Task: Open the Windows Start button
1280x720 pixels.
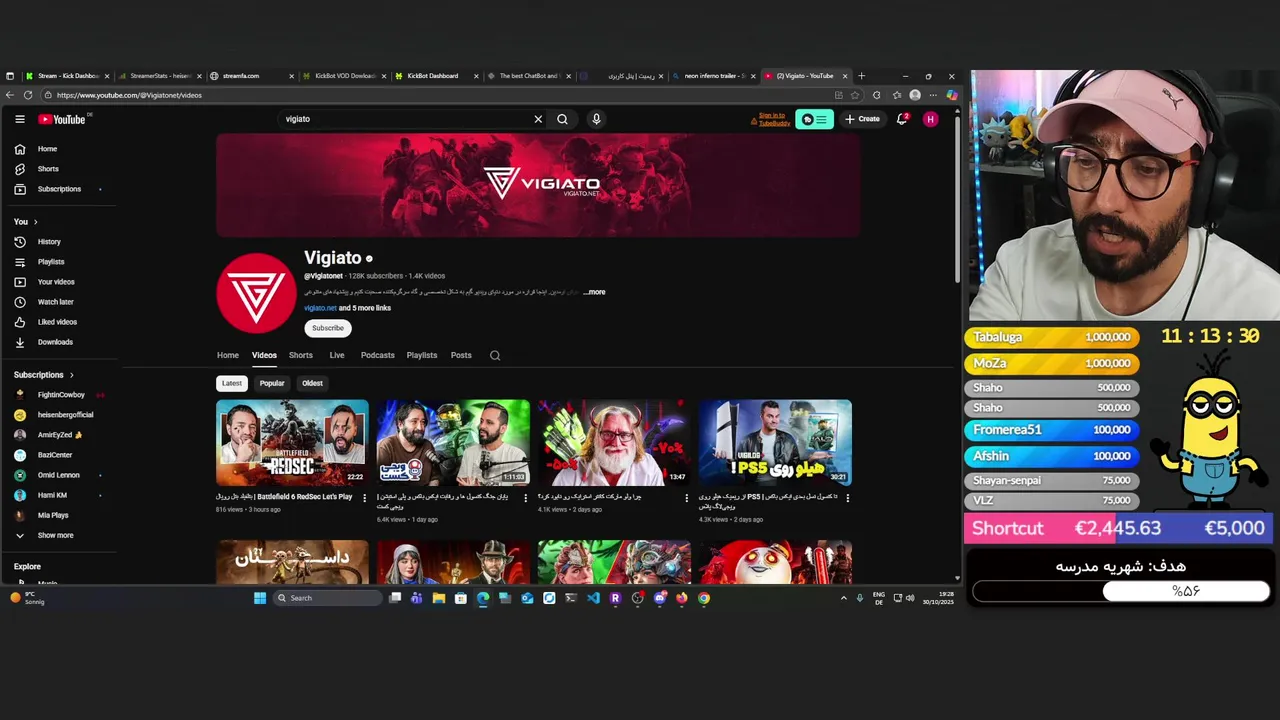Action: (260, 598)
